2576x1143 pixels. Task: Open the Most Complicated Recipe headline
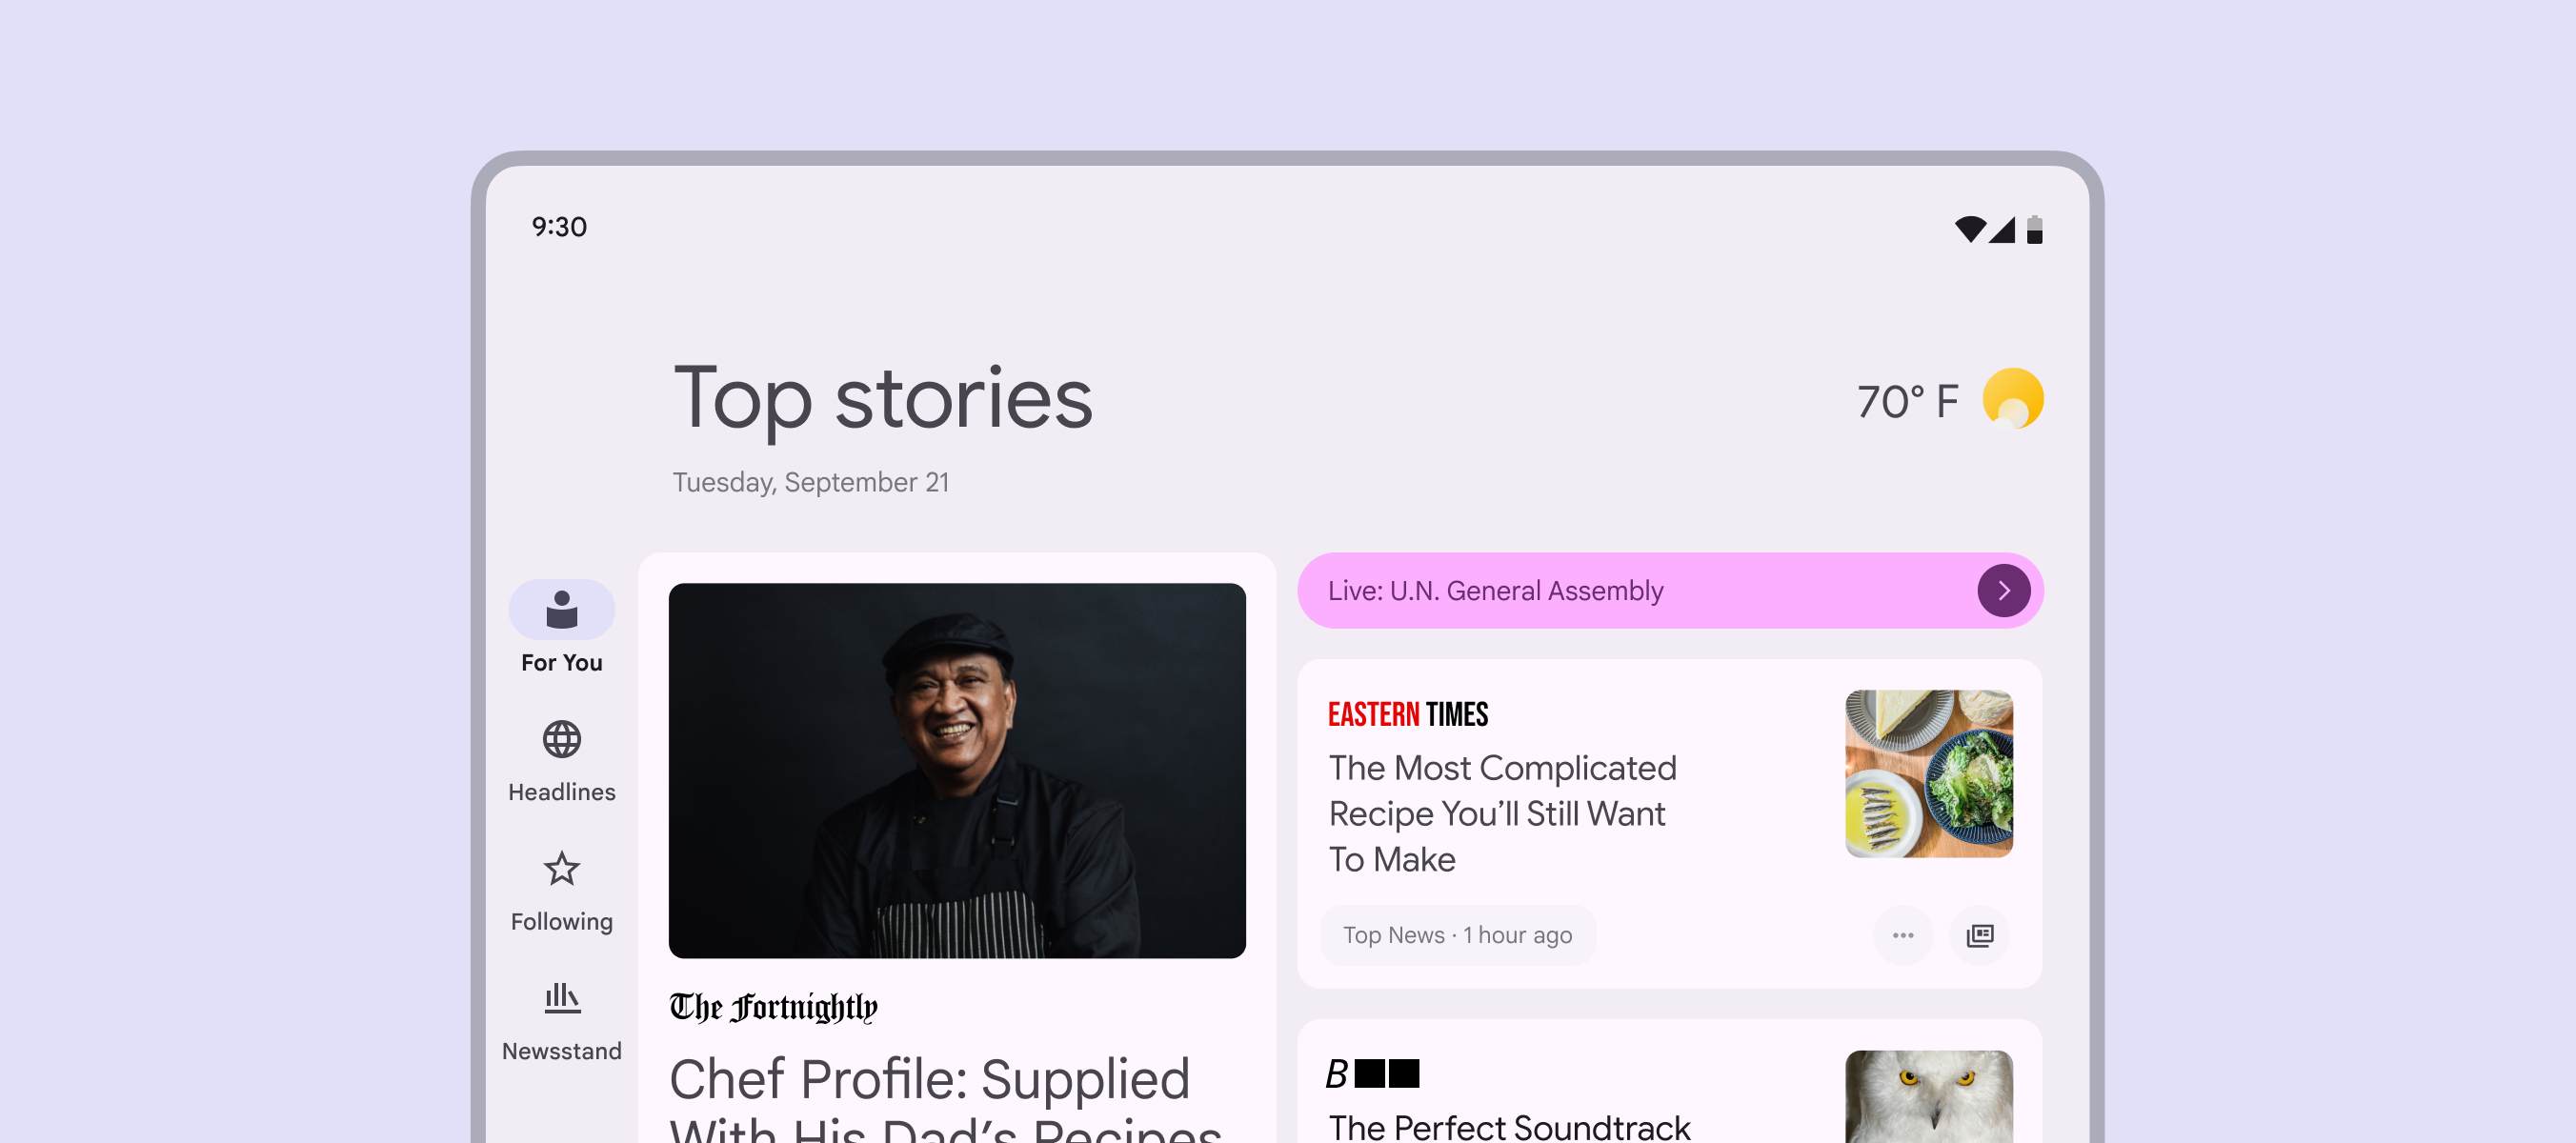click(1501, 813)
